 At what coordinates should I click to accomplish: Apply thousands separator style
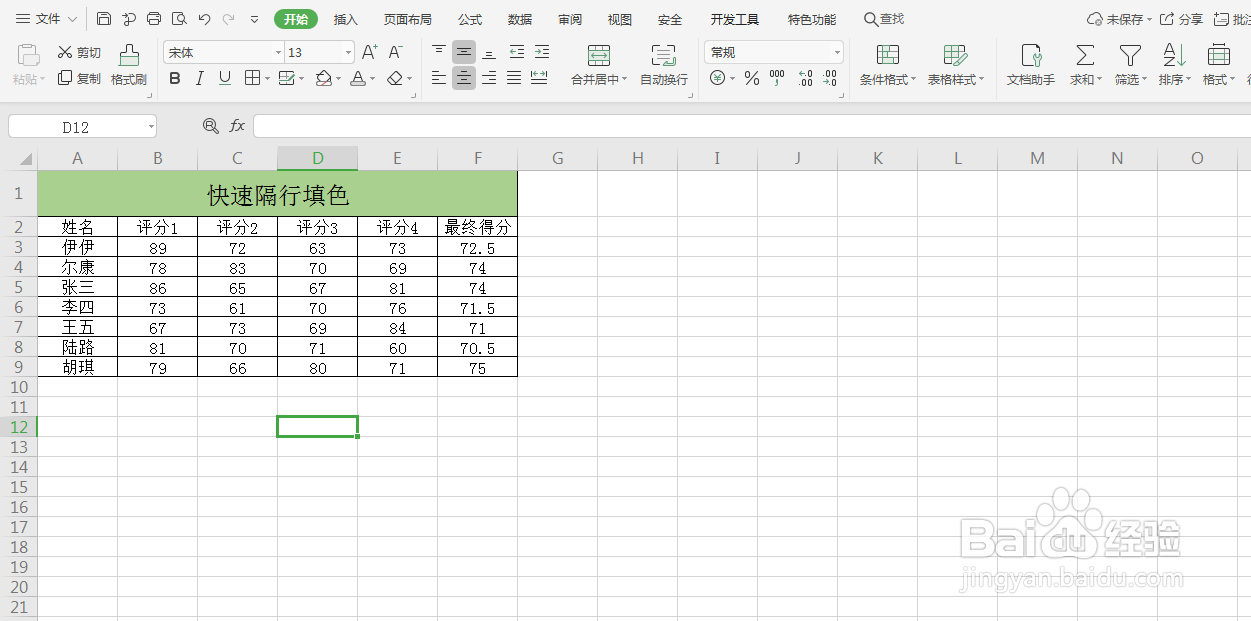click(777, 78)
